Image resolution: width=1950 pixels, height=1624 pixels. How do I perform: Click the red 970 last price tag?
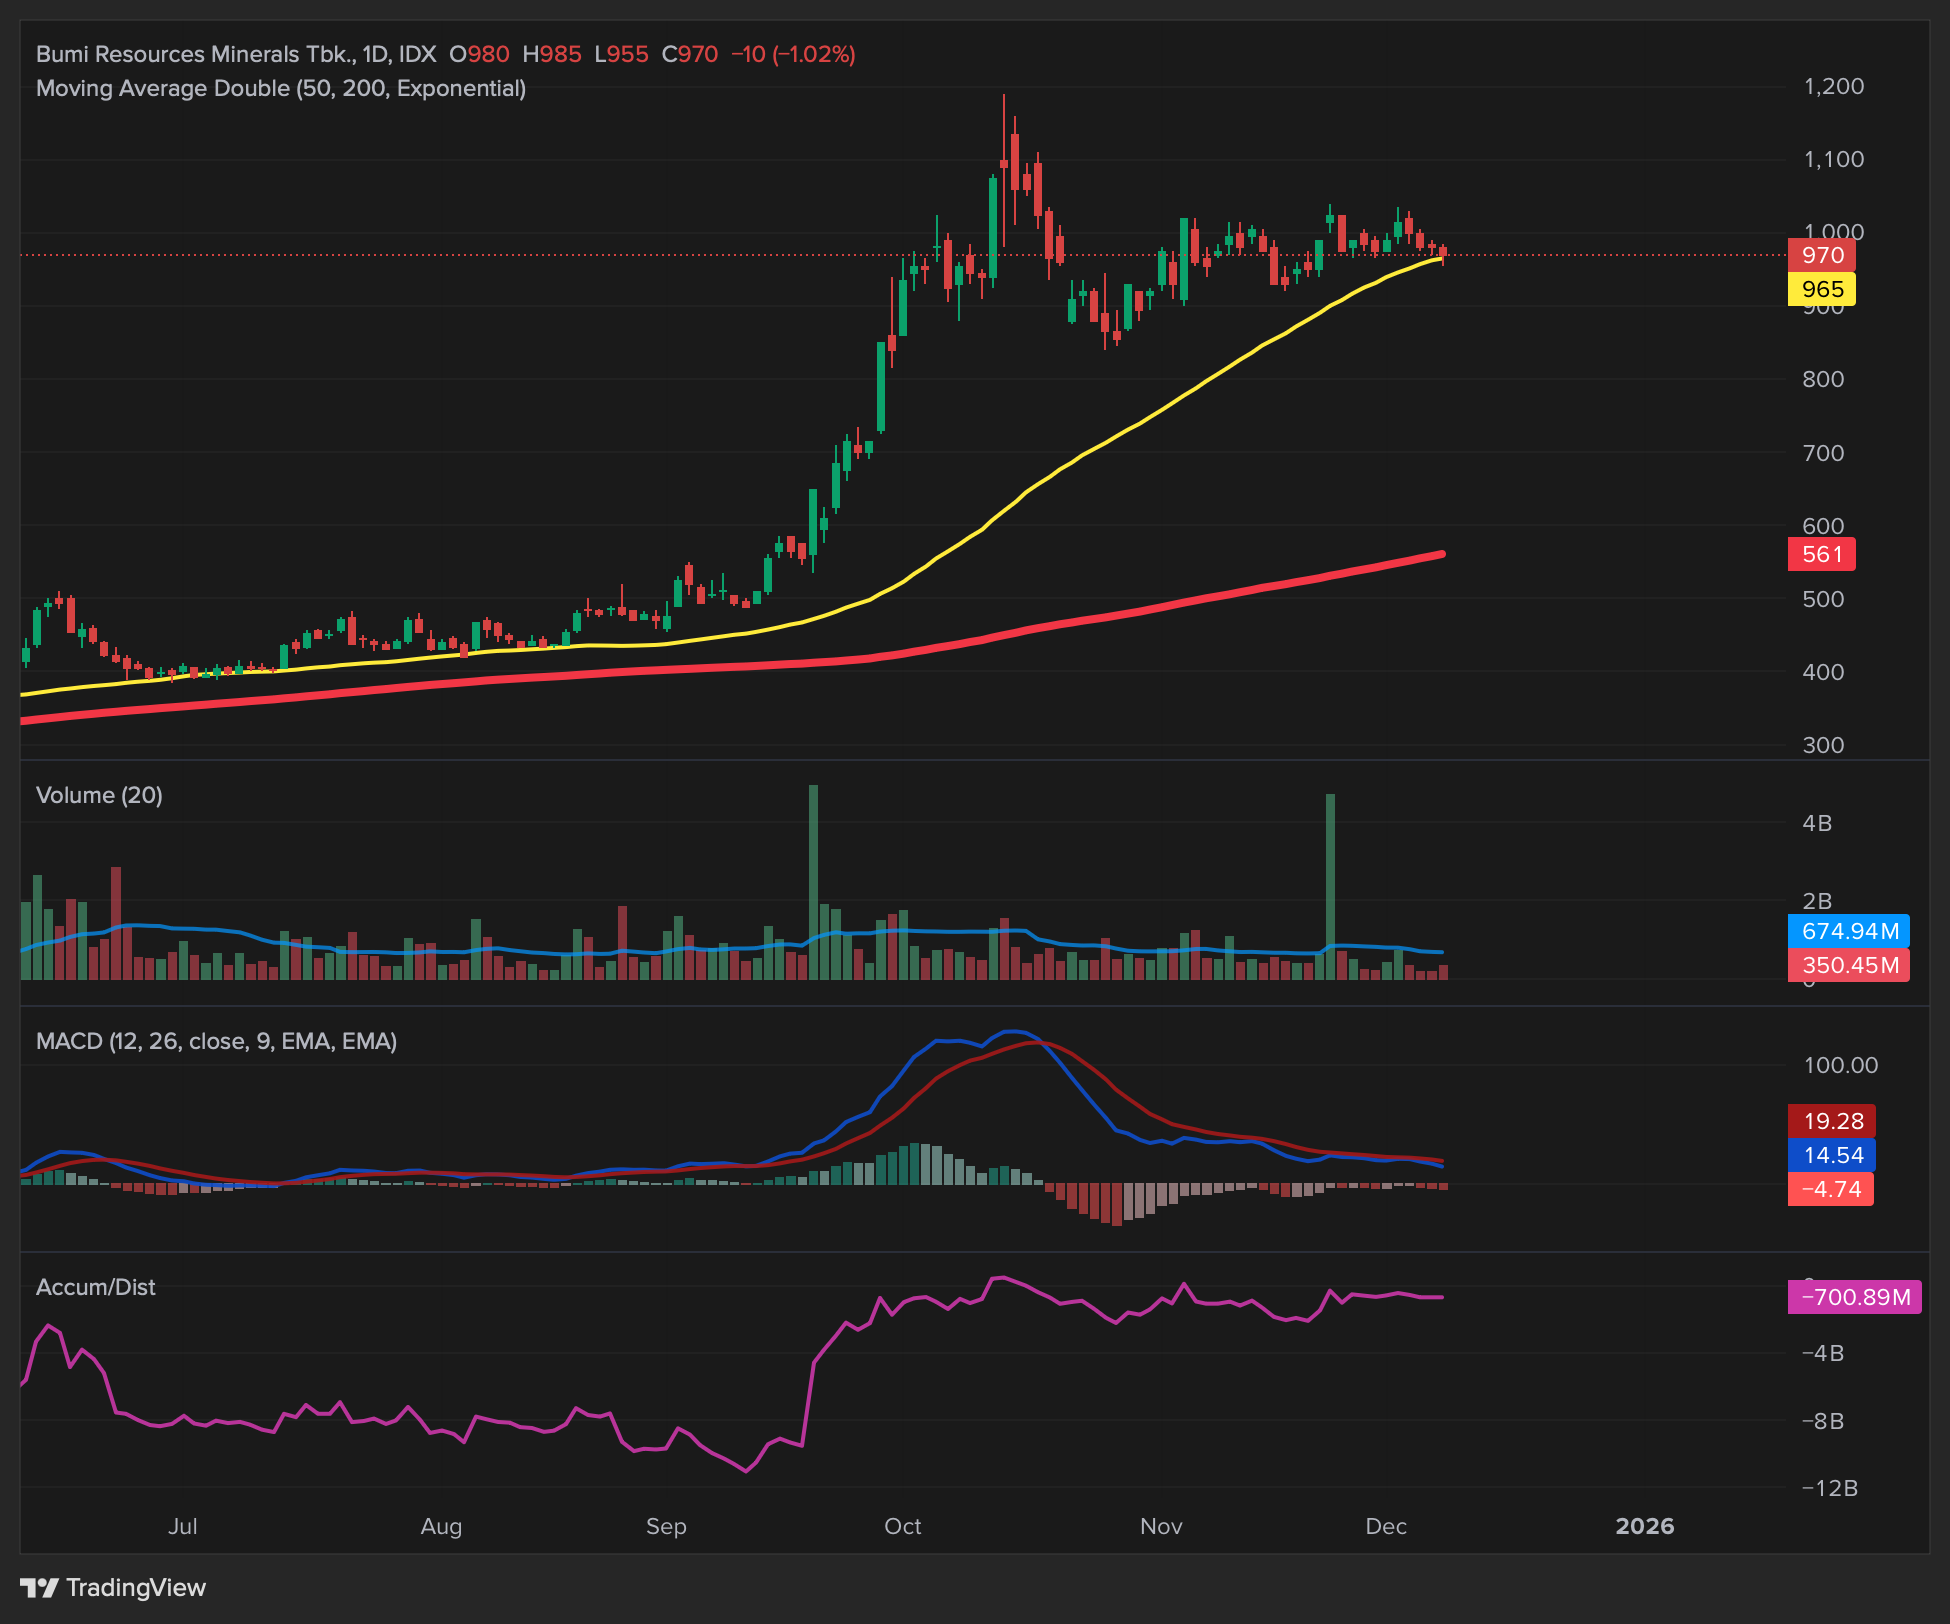pyautogui.click(x=1821, y=255)
